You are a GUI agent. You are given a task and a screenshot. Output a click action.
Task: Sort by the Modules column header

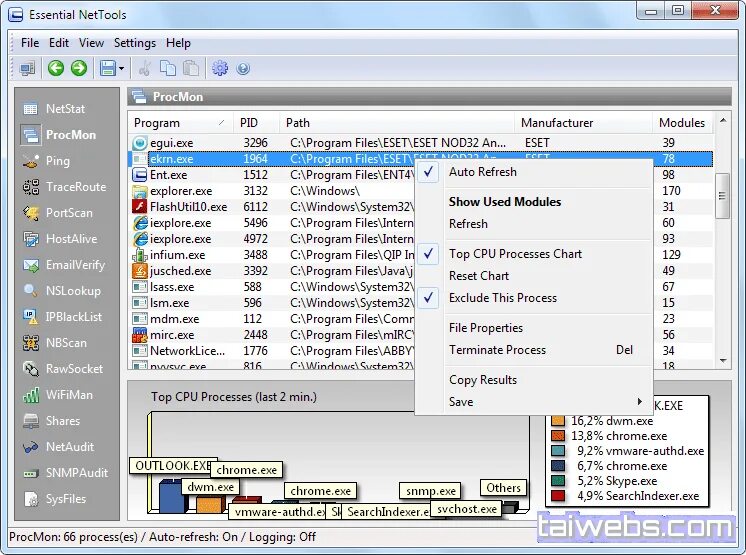pos(682,123)
